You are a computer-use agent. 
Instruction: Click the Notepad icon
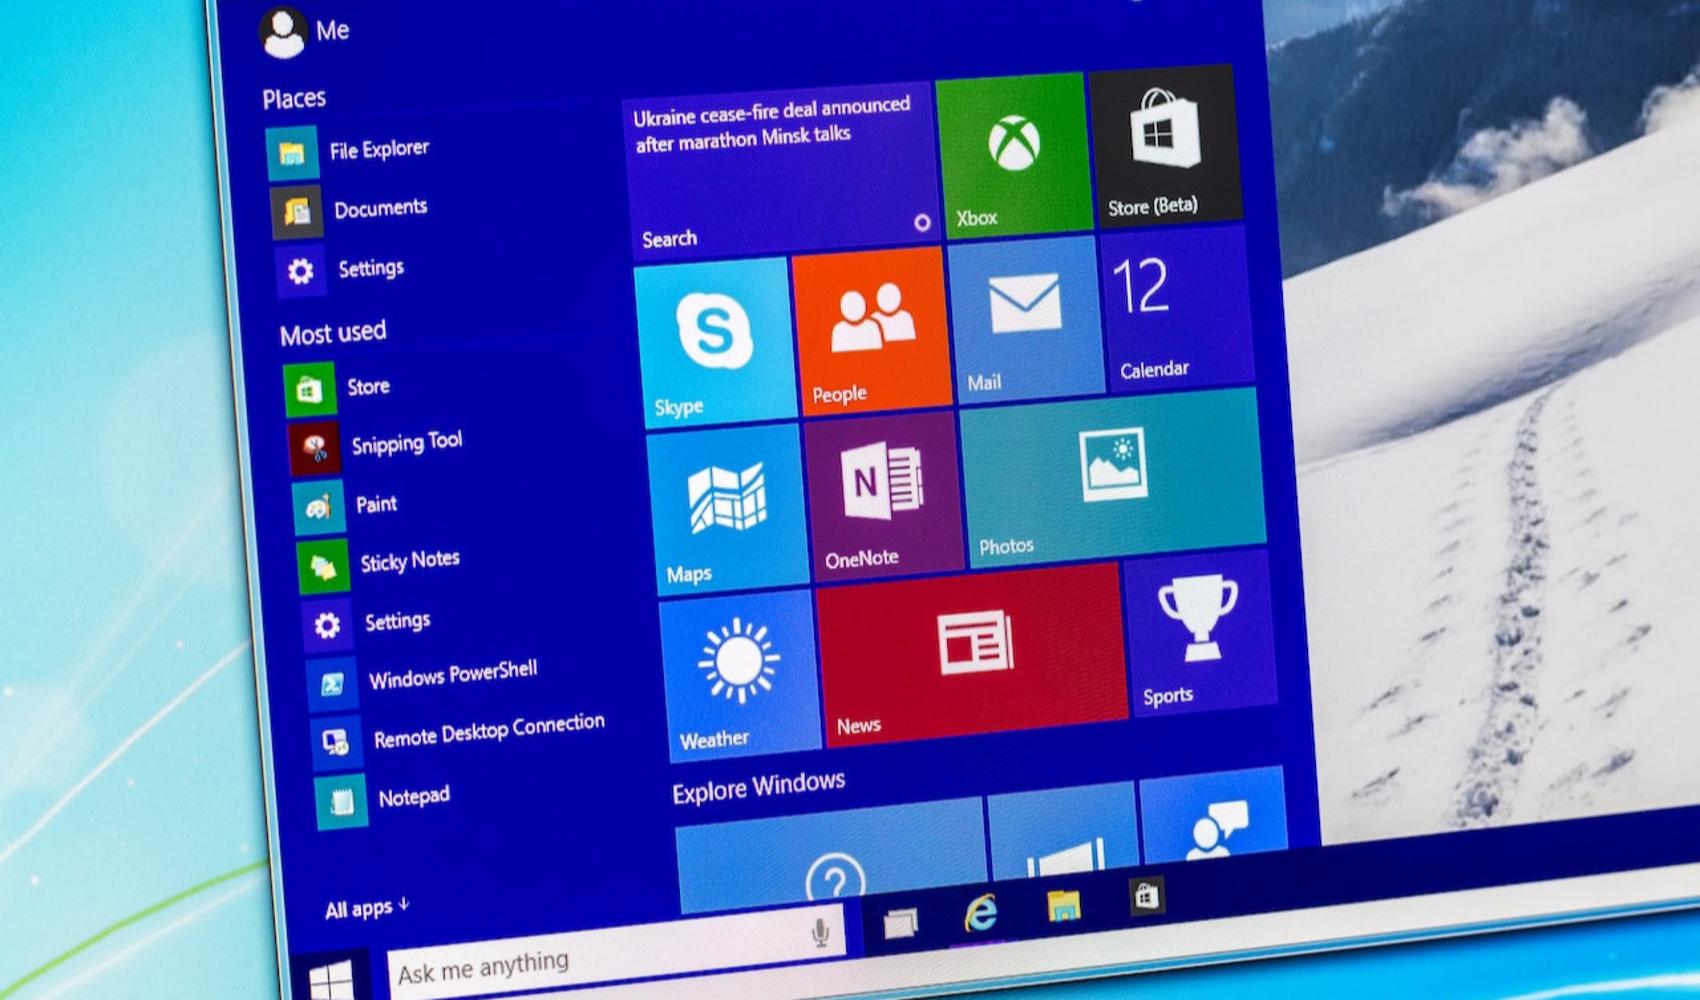pyautogui.click(x=340, y=802)
